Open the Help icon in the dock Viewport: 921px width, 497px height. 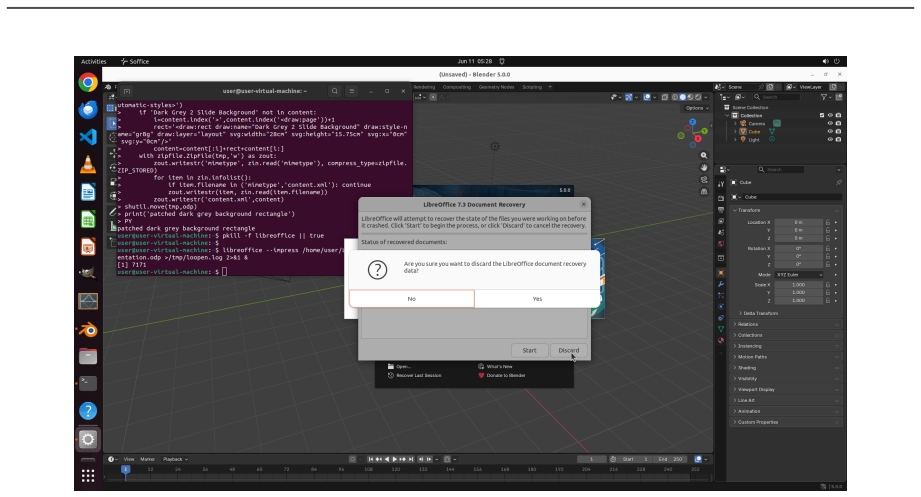(x=88, y=411)
